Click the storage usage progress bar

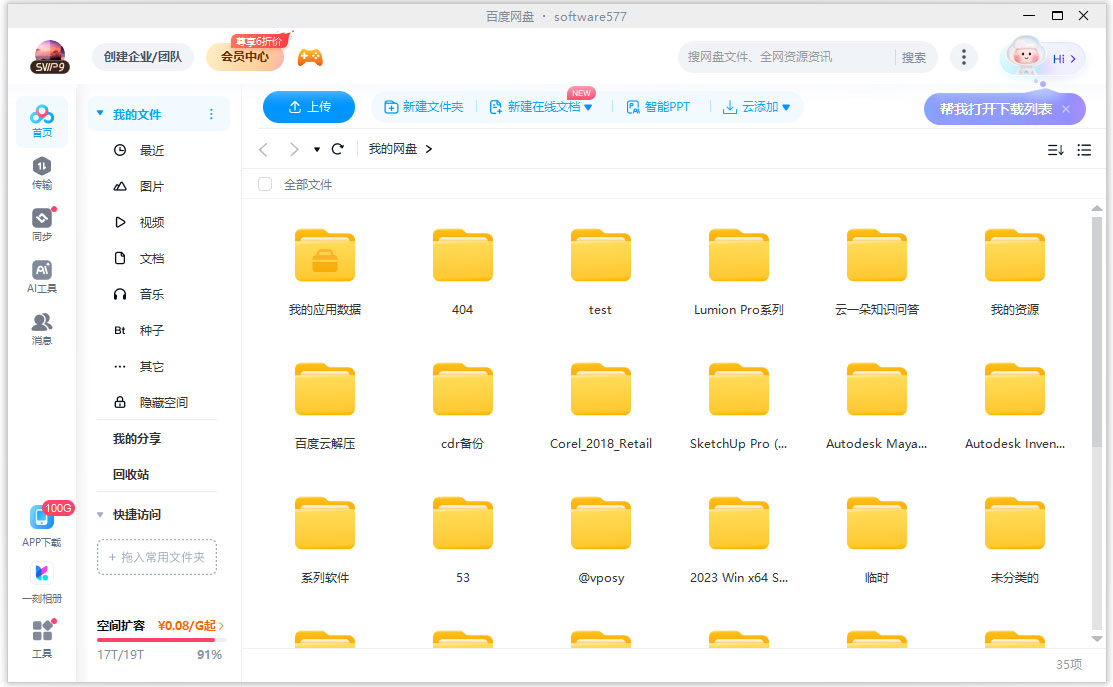[160, 640]
